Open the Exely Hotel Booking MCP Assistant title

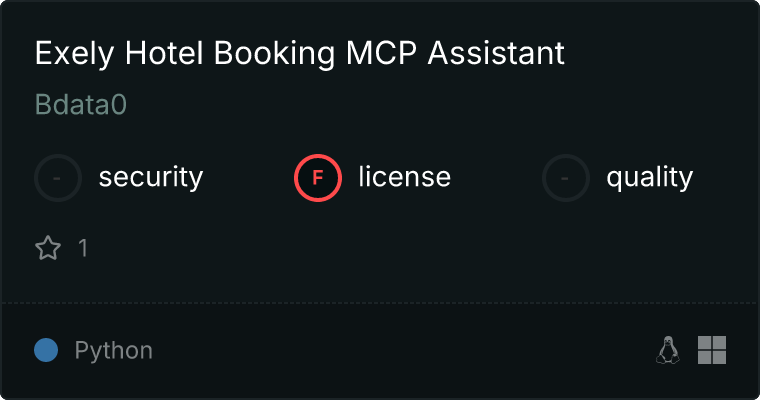tap(300, 54)
